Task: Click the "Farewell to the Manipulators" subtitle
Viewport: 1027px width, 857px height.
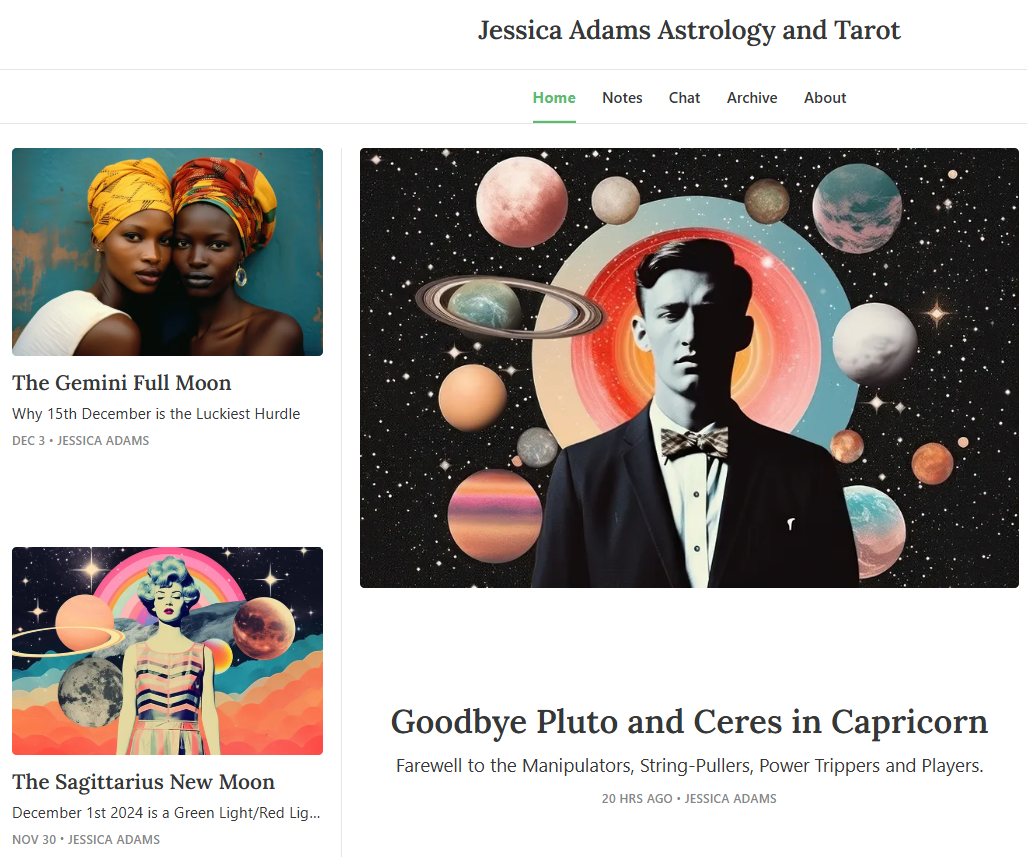Action: click(x=689, y=765)
